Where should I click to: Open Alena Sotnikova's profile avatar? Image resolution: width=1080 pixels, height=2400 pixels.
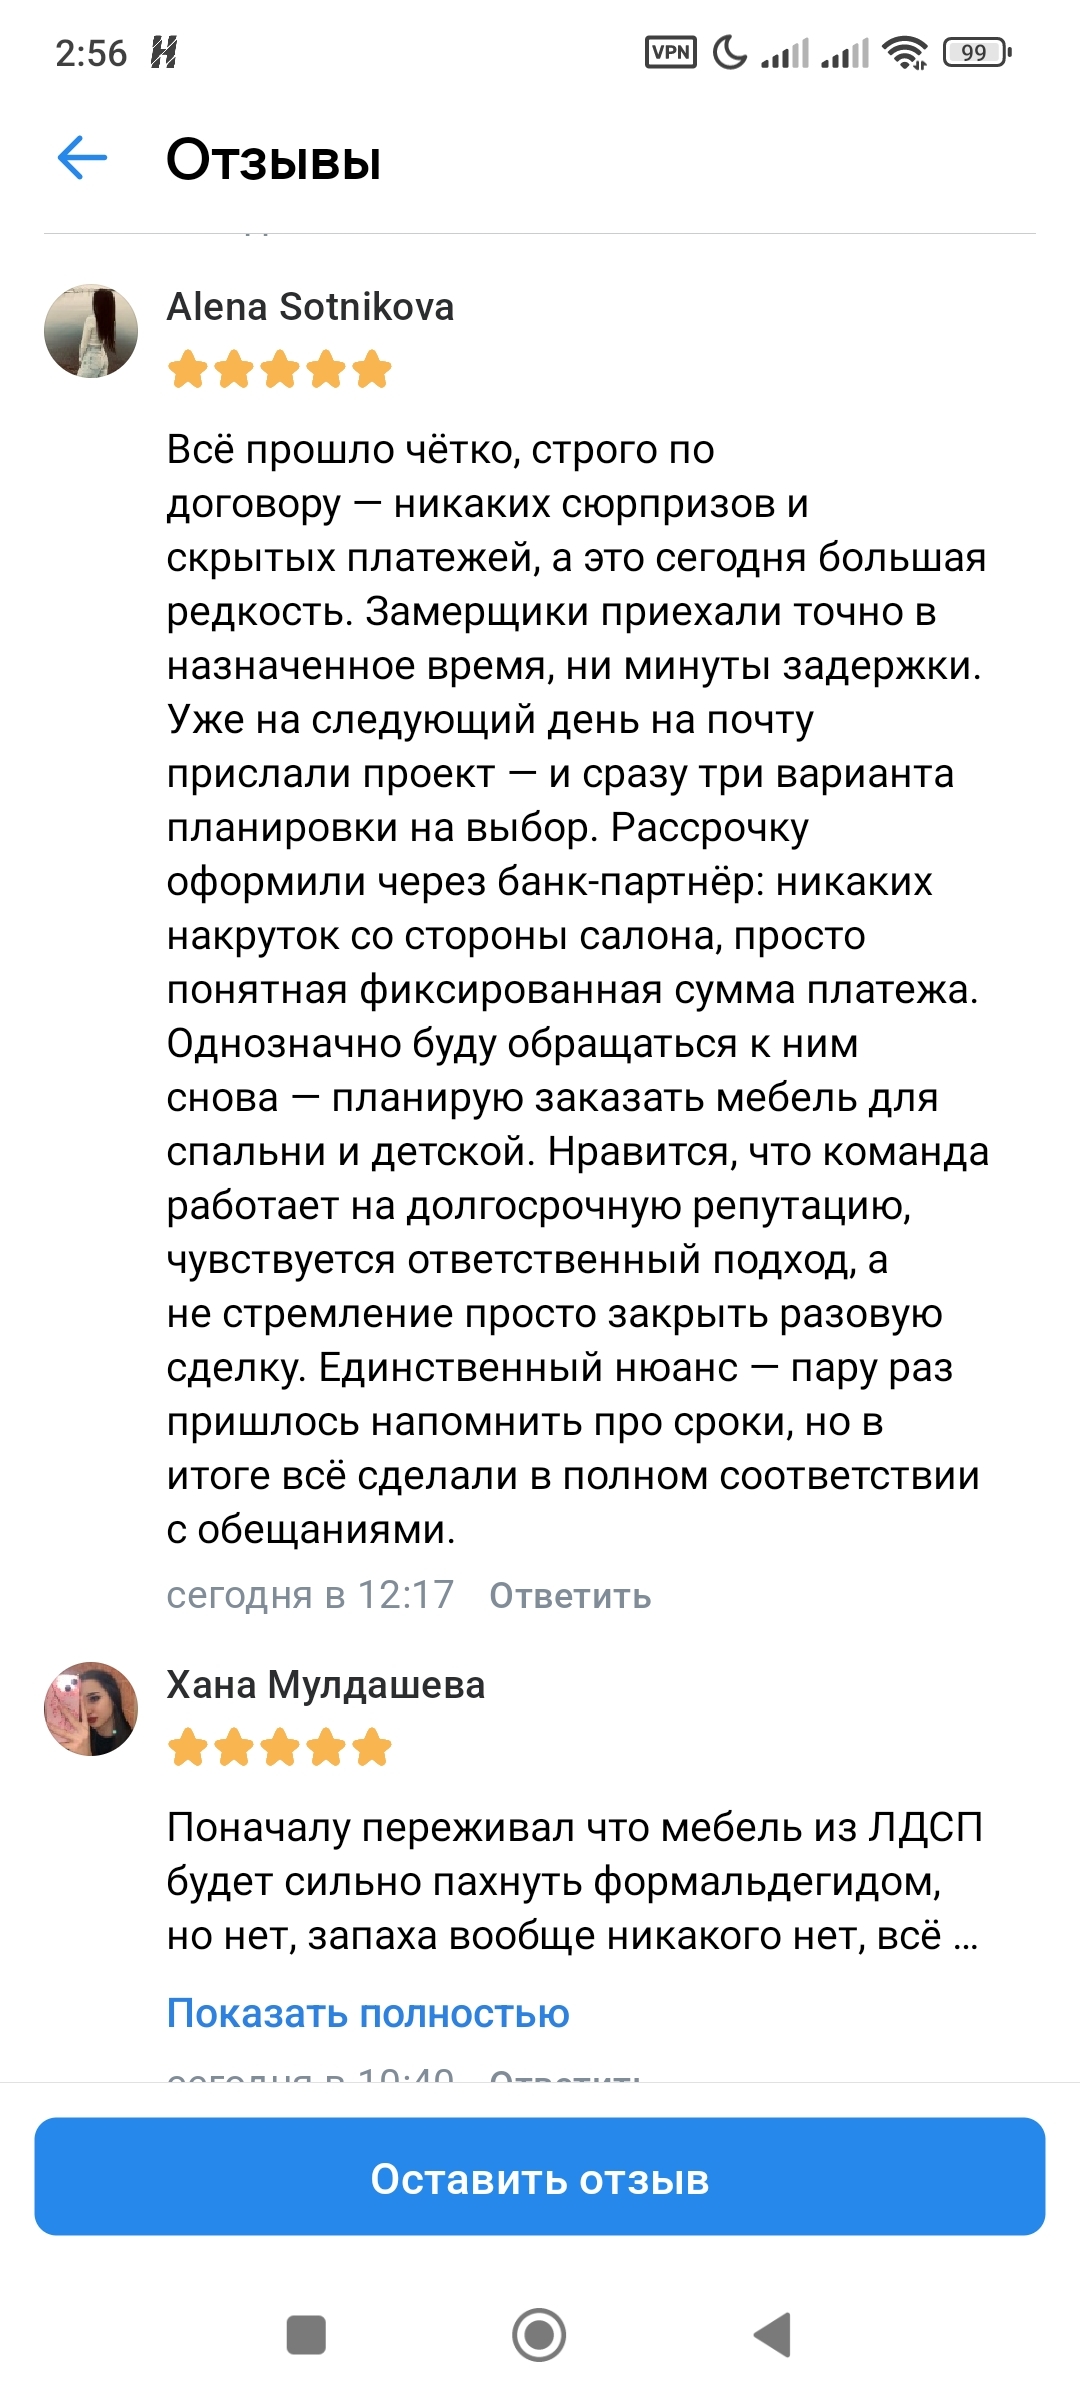91,331
